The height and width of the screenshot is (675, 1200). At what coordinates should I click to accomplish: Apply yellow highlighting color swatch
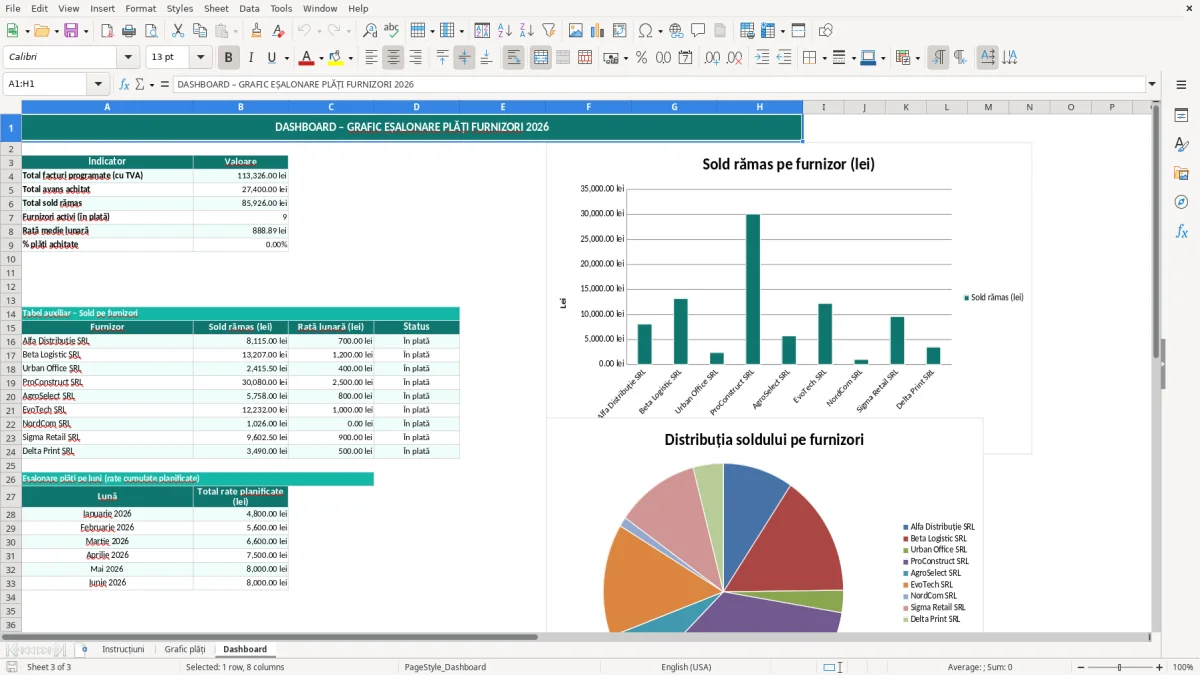336,58
